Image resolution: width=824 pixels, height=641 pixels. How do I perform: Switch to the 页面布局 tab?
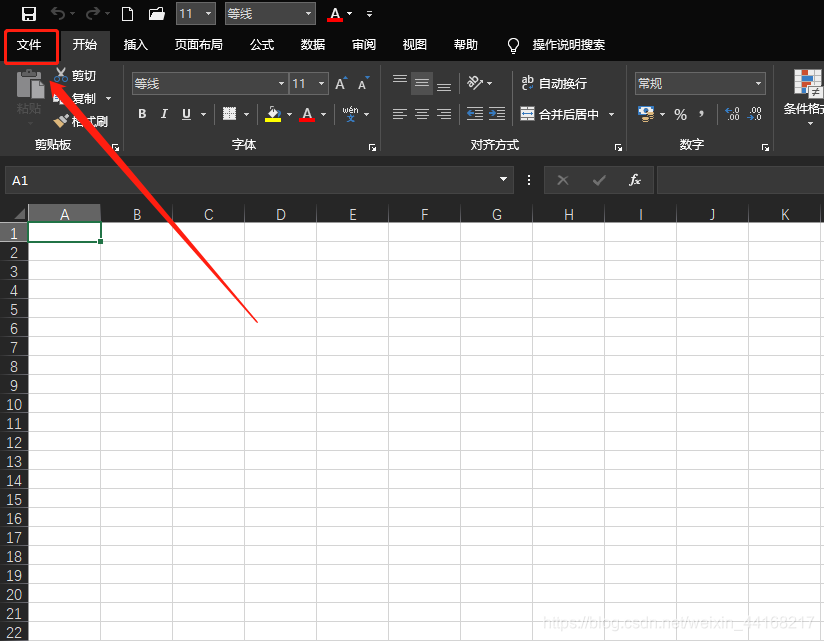(x=199, y=45)
